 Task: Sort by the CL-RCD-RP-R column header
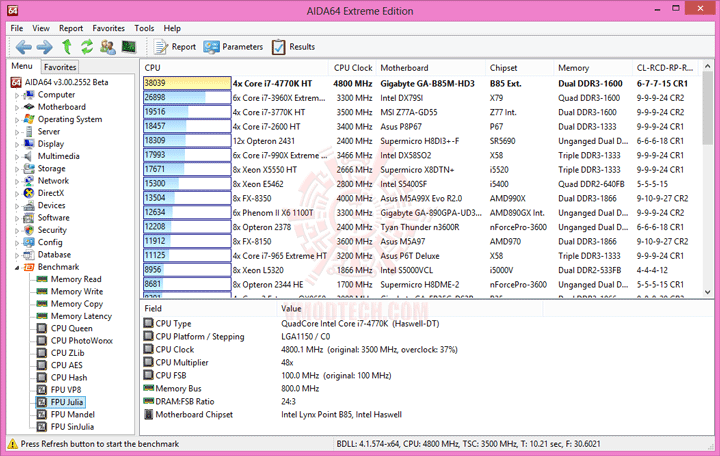(665, 68)
